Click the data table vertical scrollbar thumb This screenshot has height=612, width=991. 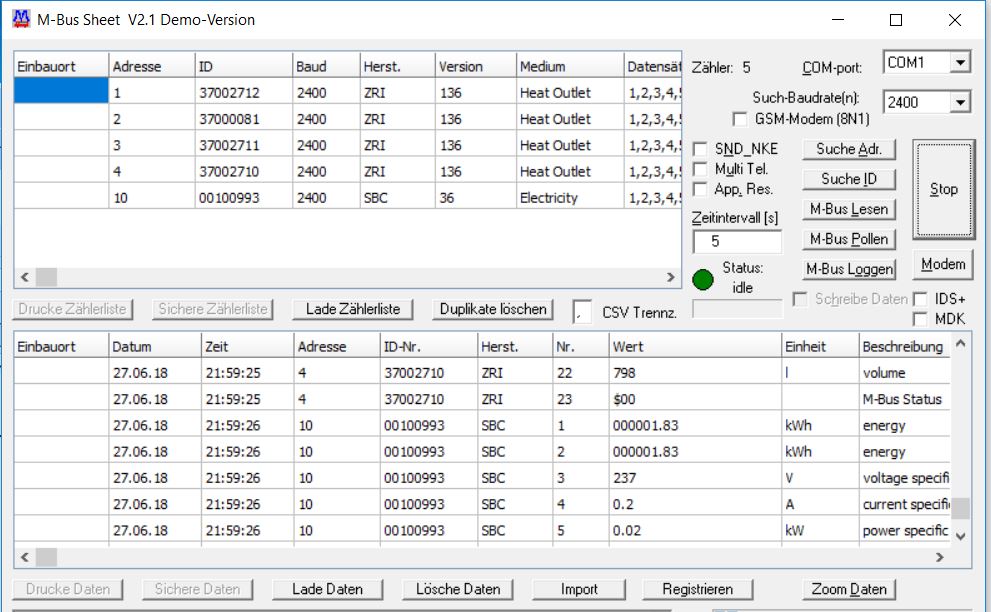(x=961, y=508)
